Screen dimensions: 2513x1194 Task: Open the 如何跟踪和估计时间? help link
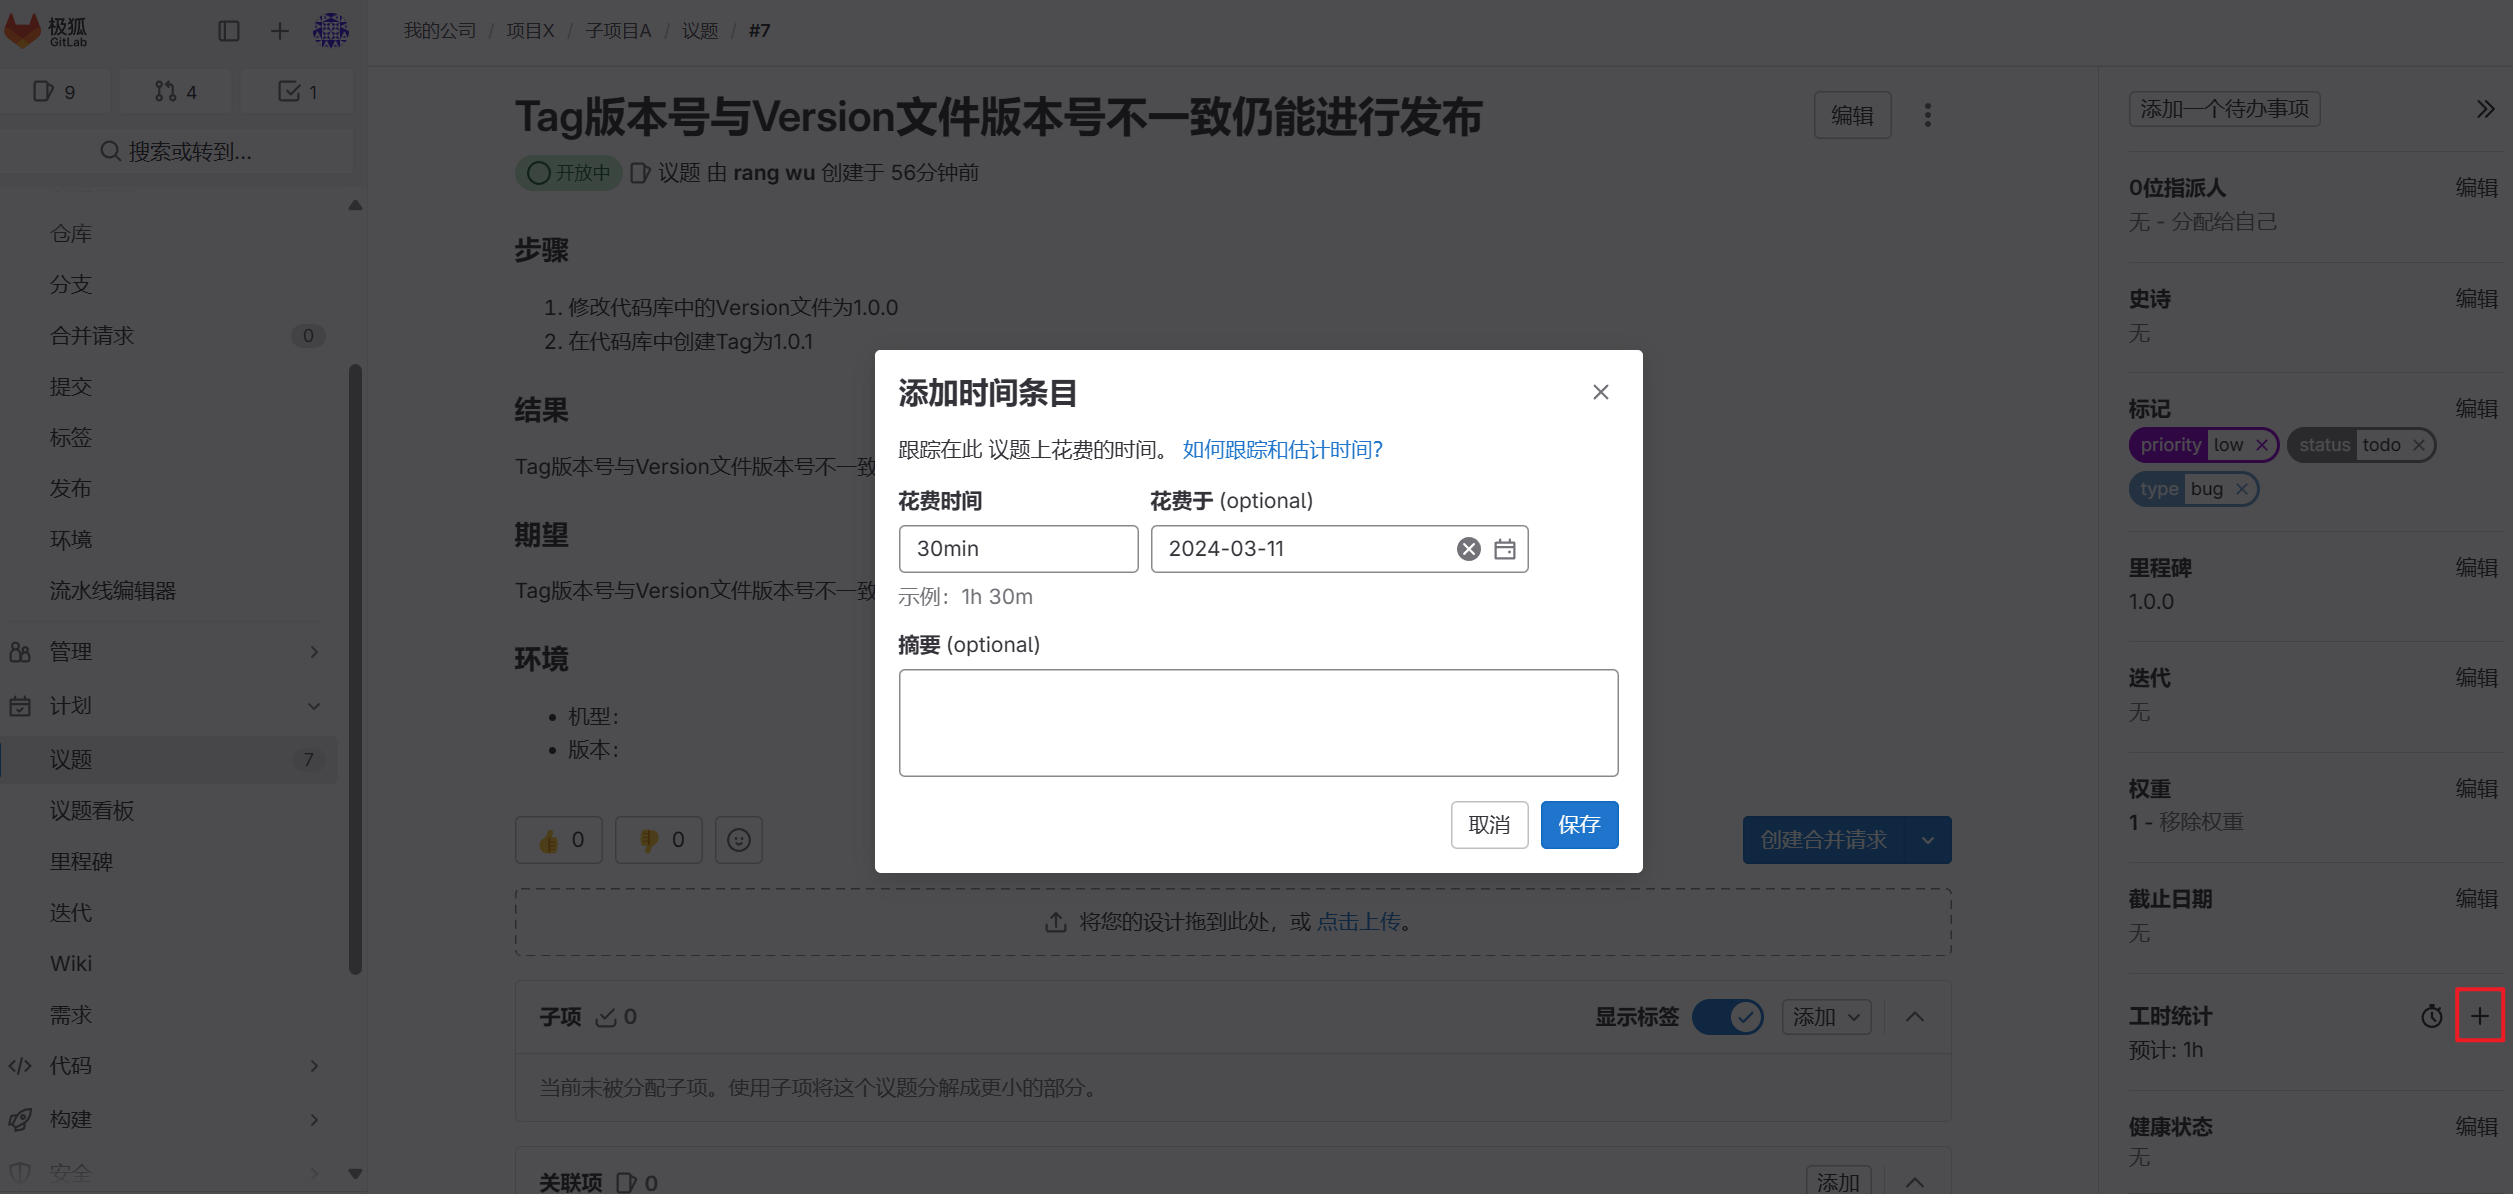(x=1281, y=449)
